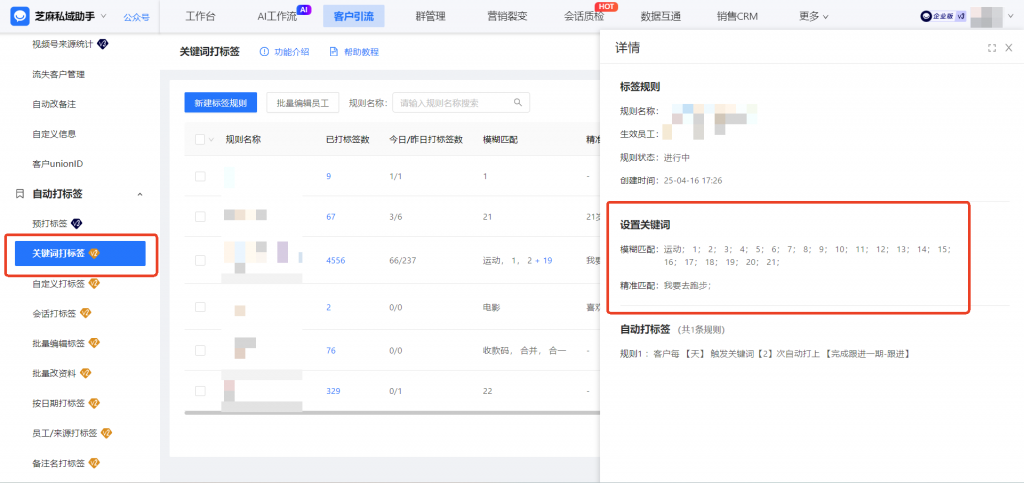Toggle the select-all checkbox in table header
This screenshot has width=1024, height=483.
pos(201,140)
